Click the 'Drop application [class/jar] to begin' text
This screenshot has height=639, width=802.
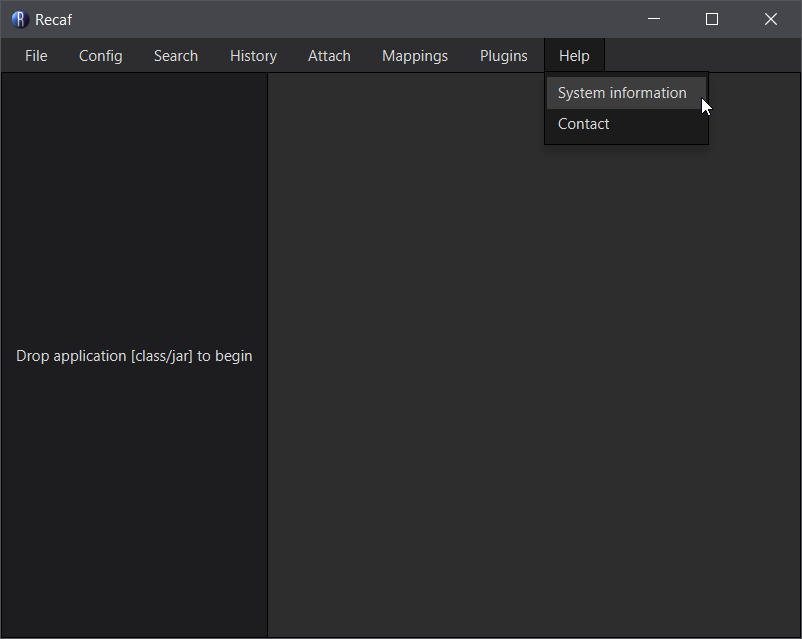133,355
